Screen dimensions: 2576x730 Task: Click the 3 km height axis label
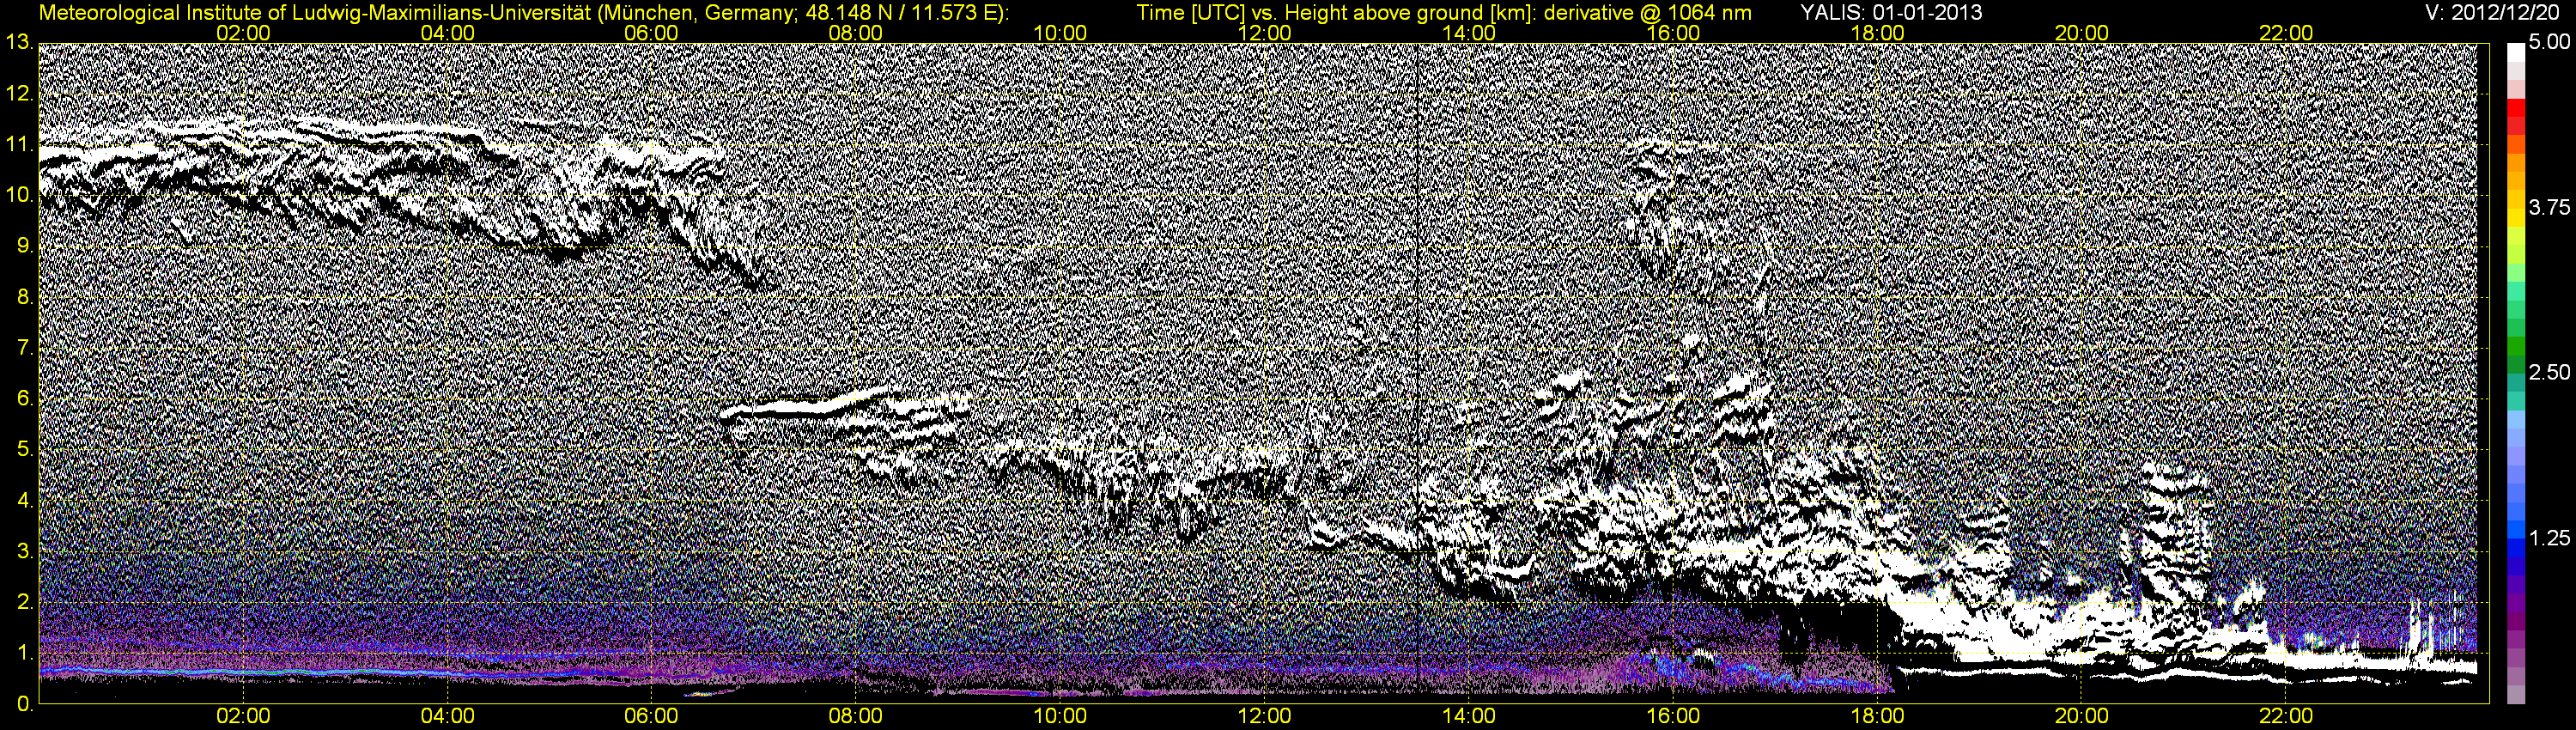tap(24, 552)
